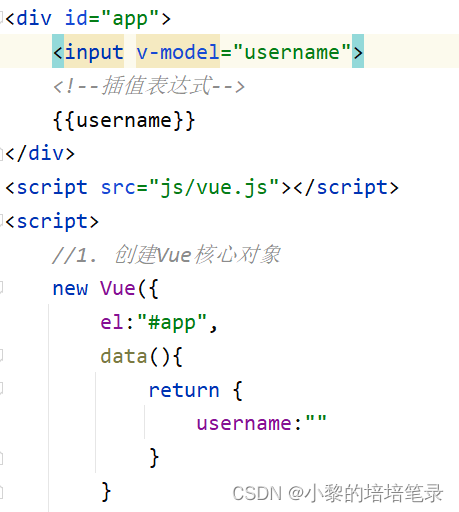Fold the data() function block
The width and height of the screenshot is (459, 512).
[1, 356]
